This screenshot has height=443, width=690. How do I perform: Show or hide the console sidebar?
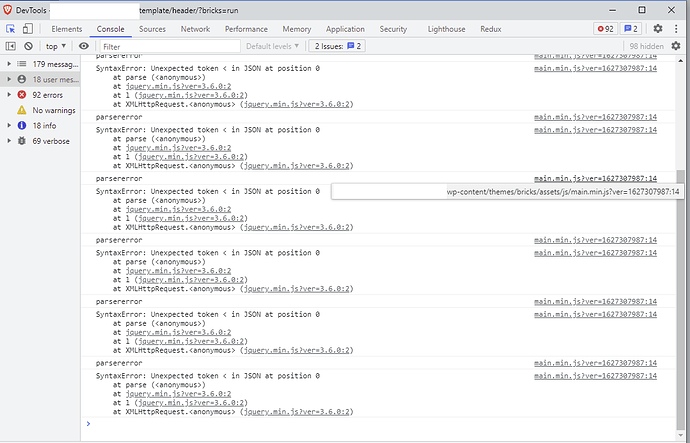[11, 46]
